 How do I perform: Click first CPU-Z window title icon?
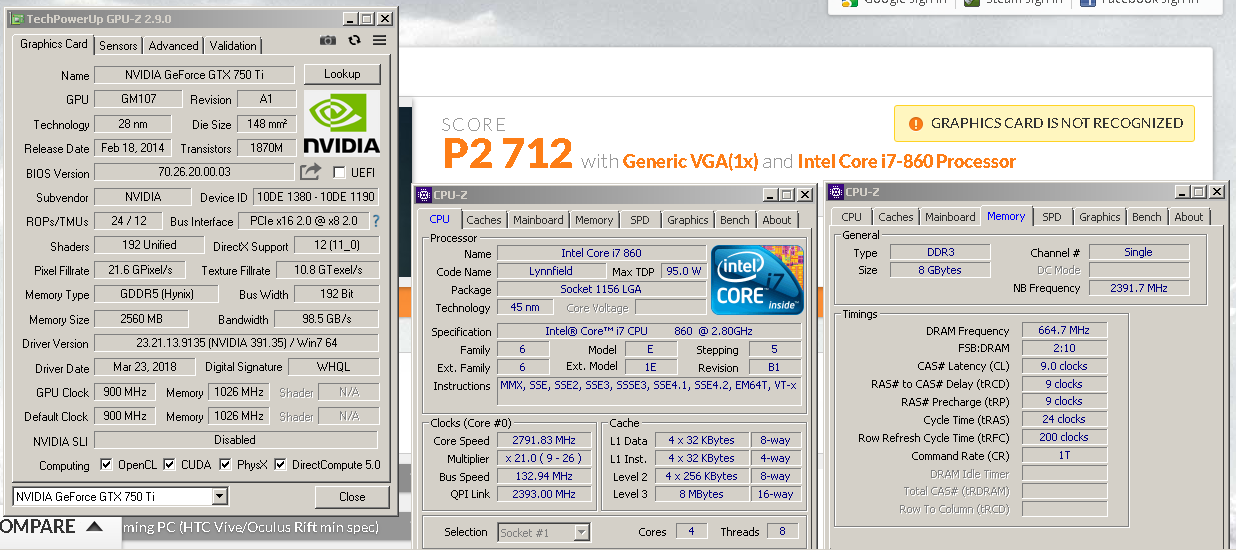point(425,194)
